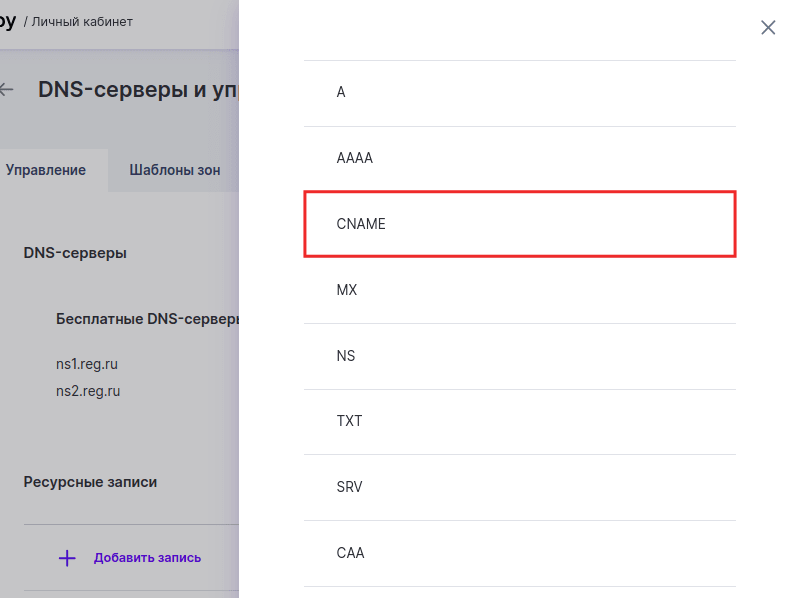Select the CAA record type
Viewport: 791px width, 598px height.
(520, 554)
